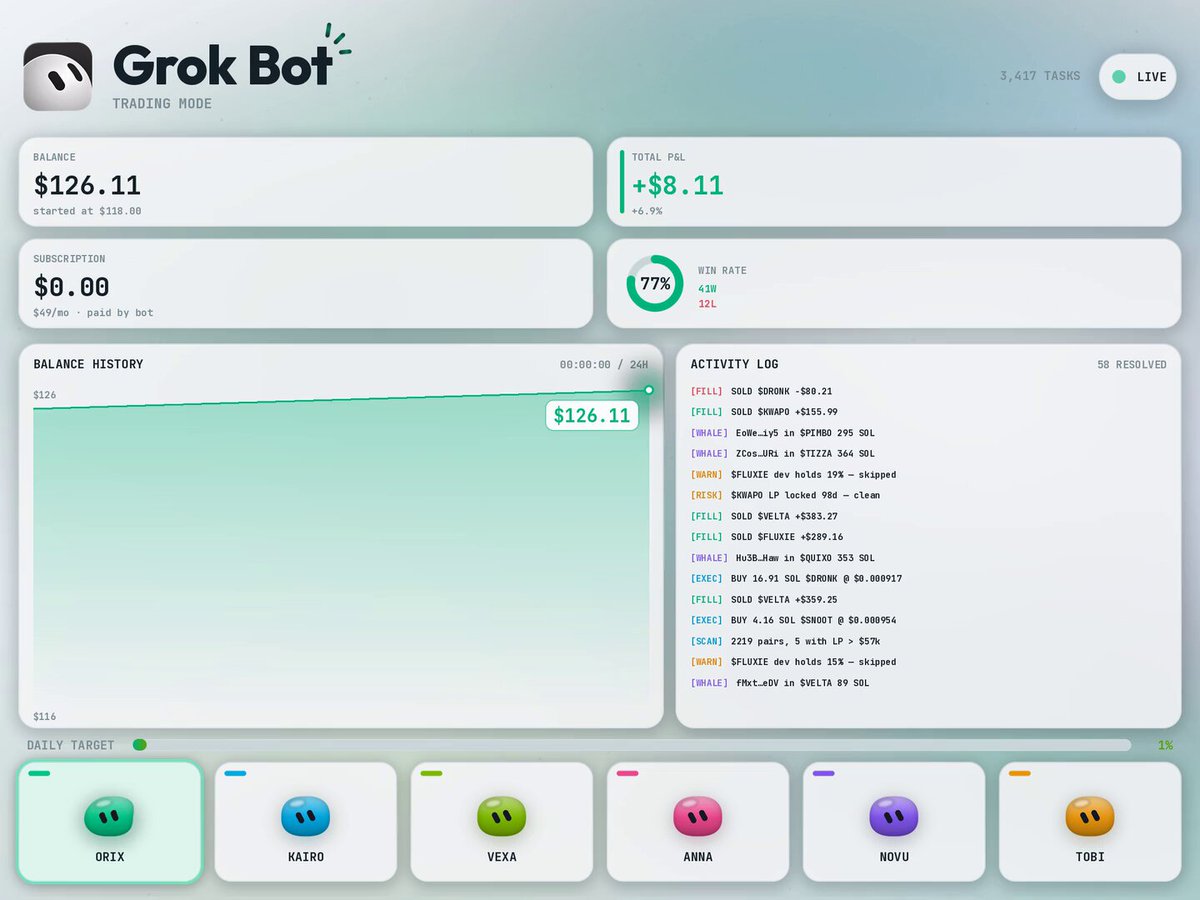Click the TRADING MODE subtitle
The height and width of the screenshot is (900, 1200).
(x=162, y=104)
